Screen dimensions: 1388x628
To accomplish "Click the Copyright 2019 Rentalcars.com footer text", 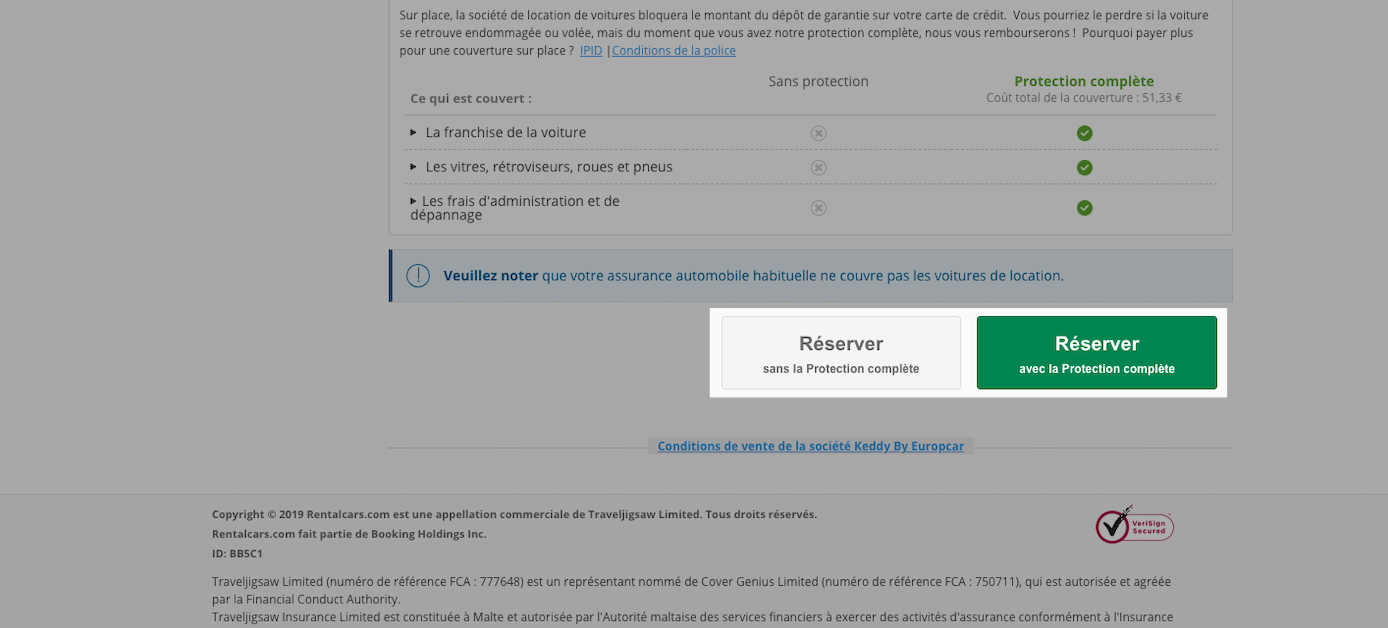I will click(514, 514).
